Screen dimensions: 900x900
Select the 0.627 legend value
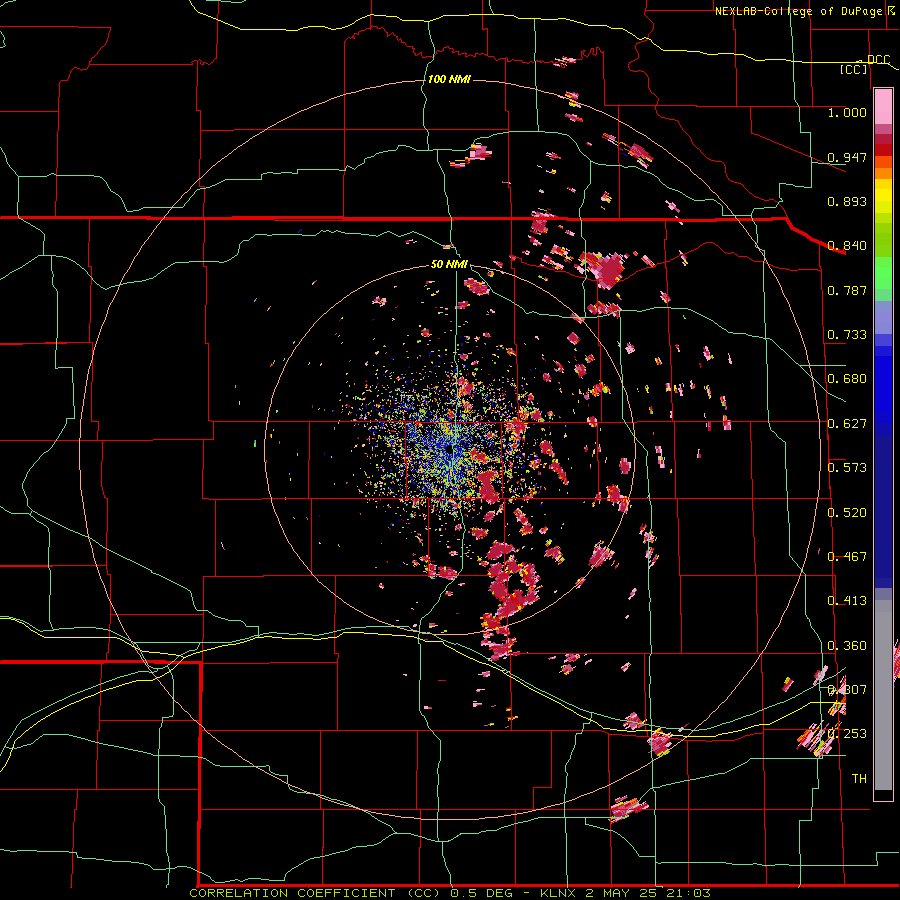pyautogui.click(x=847, y=424)
